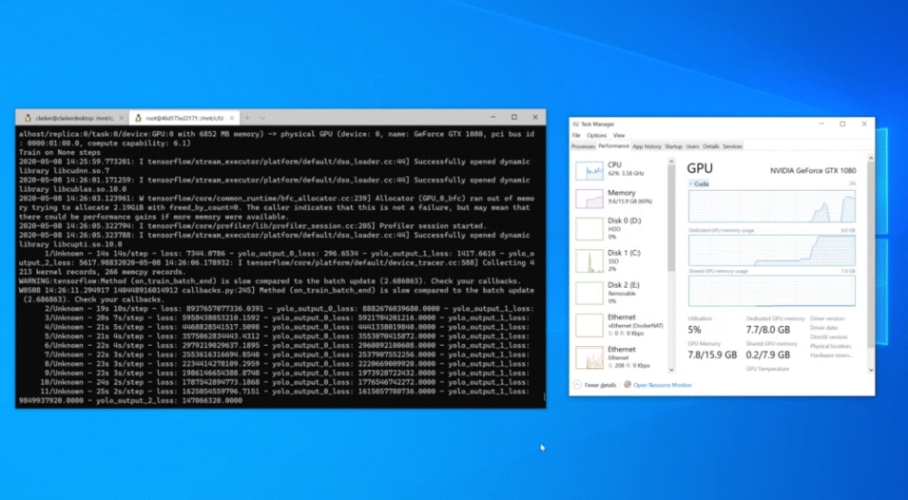Click sidebar scrollbar up arrow in Task Manager

(x=672, y=162)
